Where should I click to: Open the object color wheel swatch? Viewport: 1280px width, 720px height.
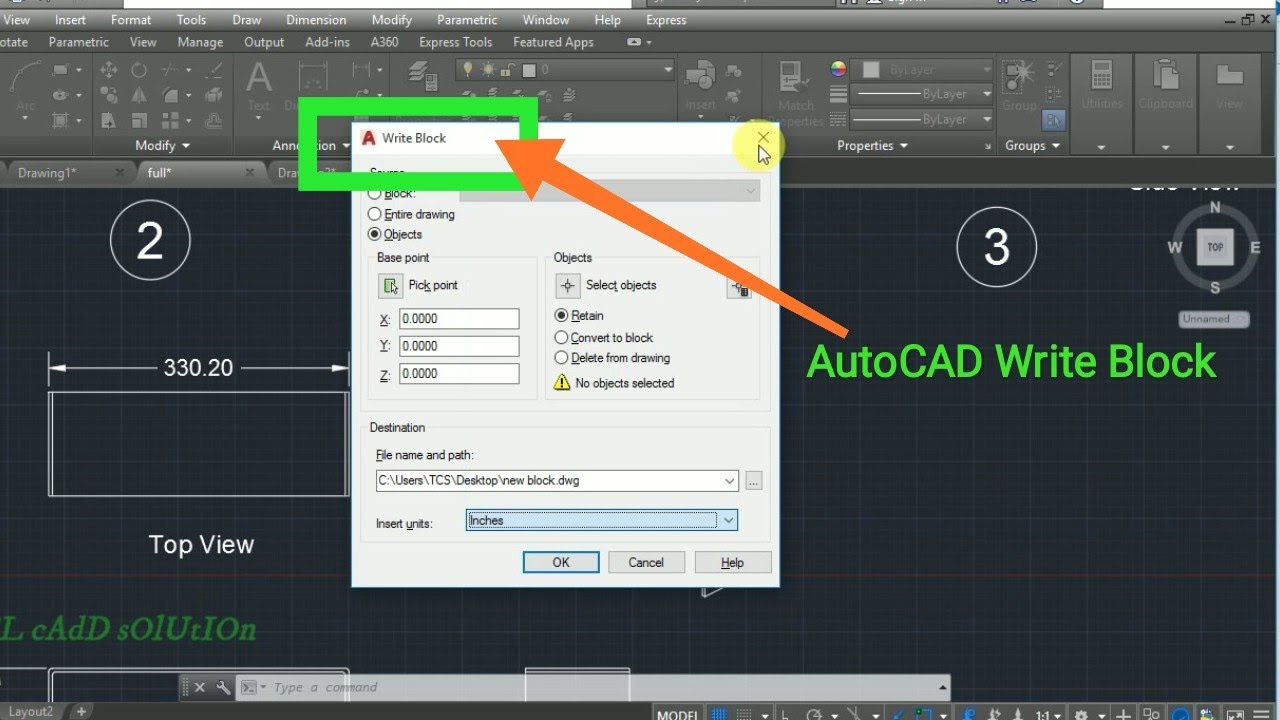point(838,69)
